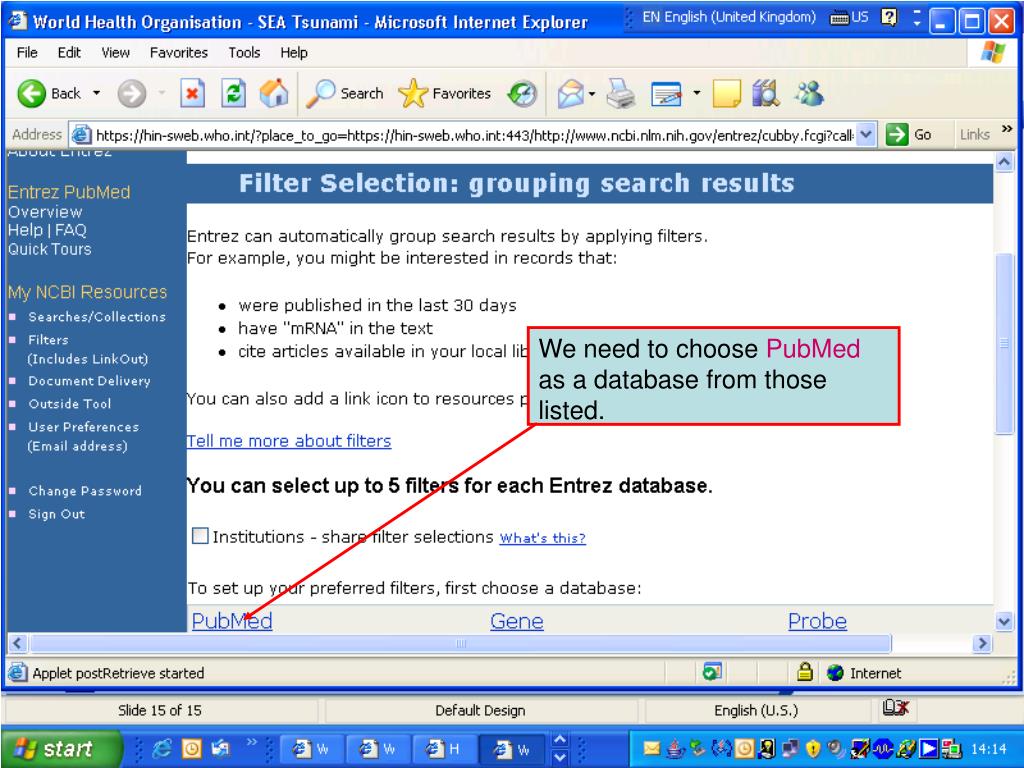Open the What's this? link
This screenshot has width=1024, height=768.
pyautogui.click(x=542, y=538)
